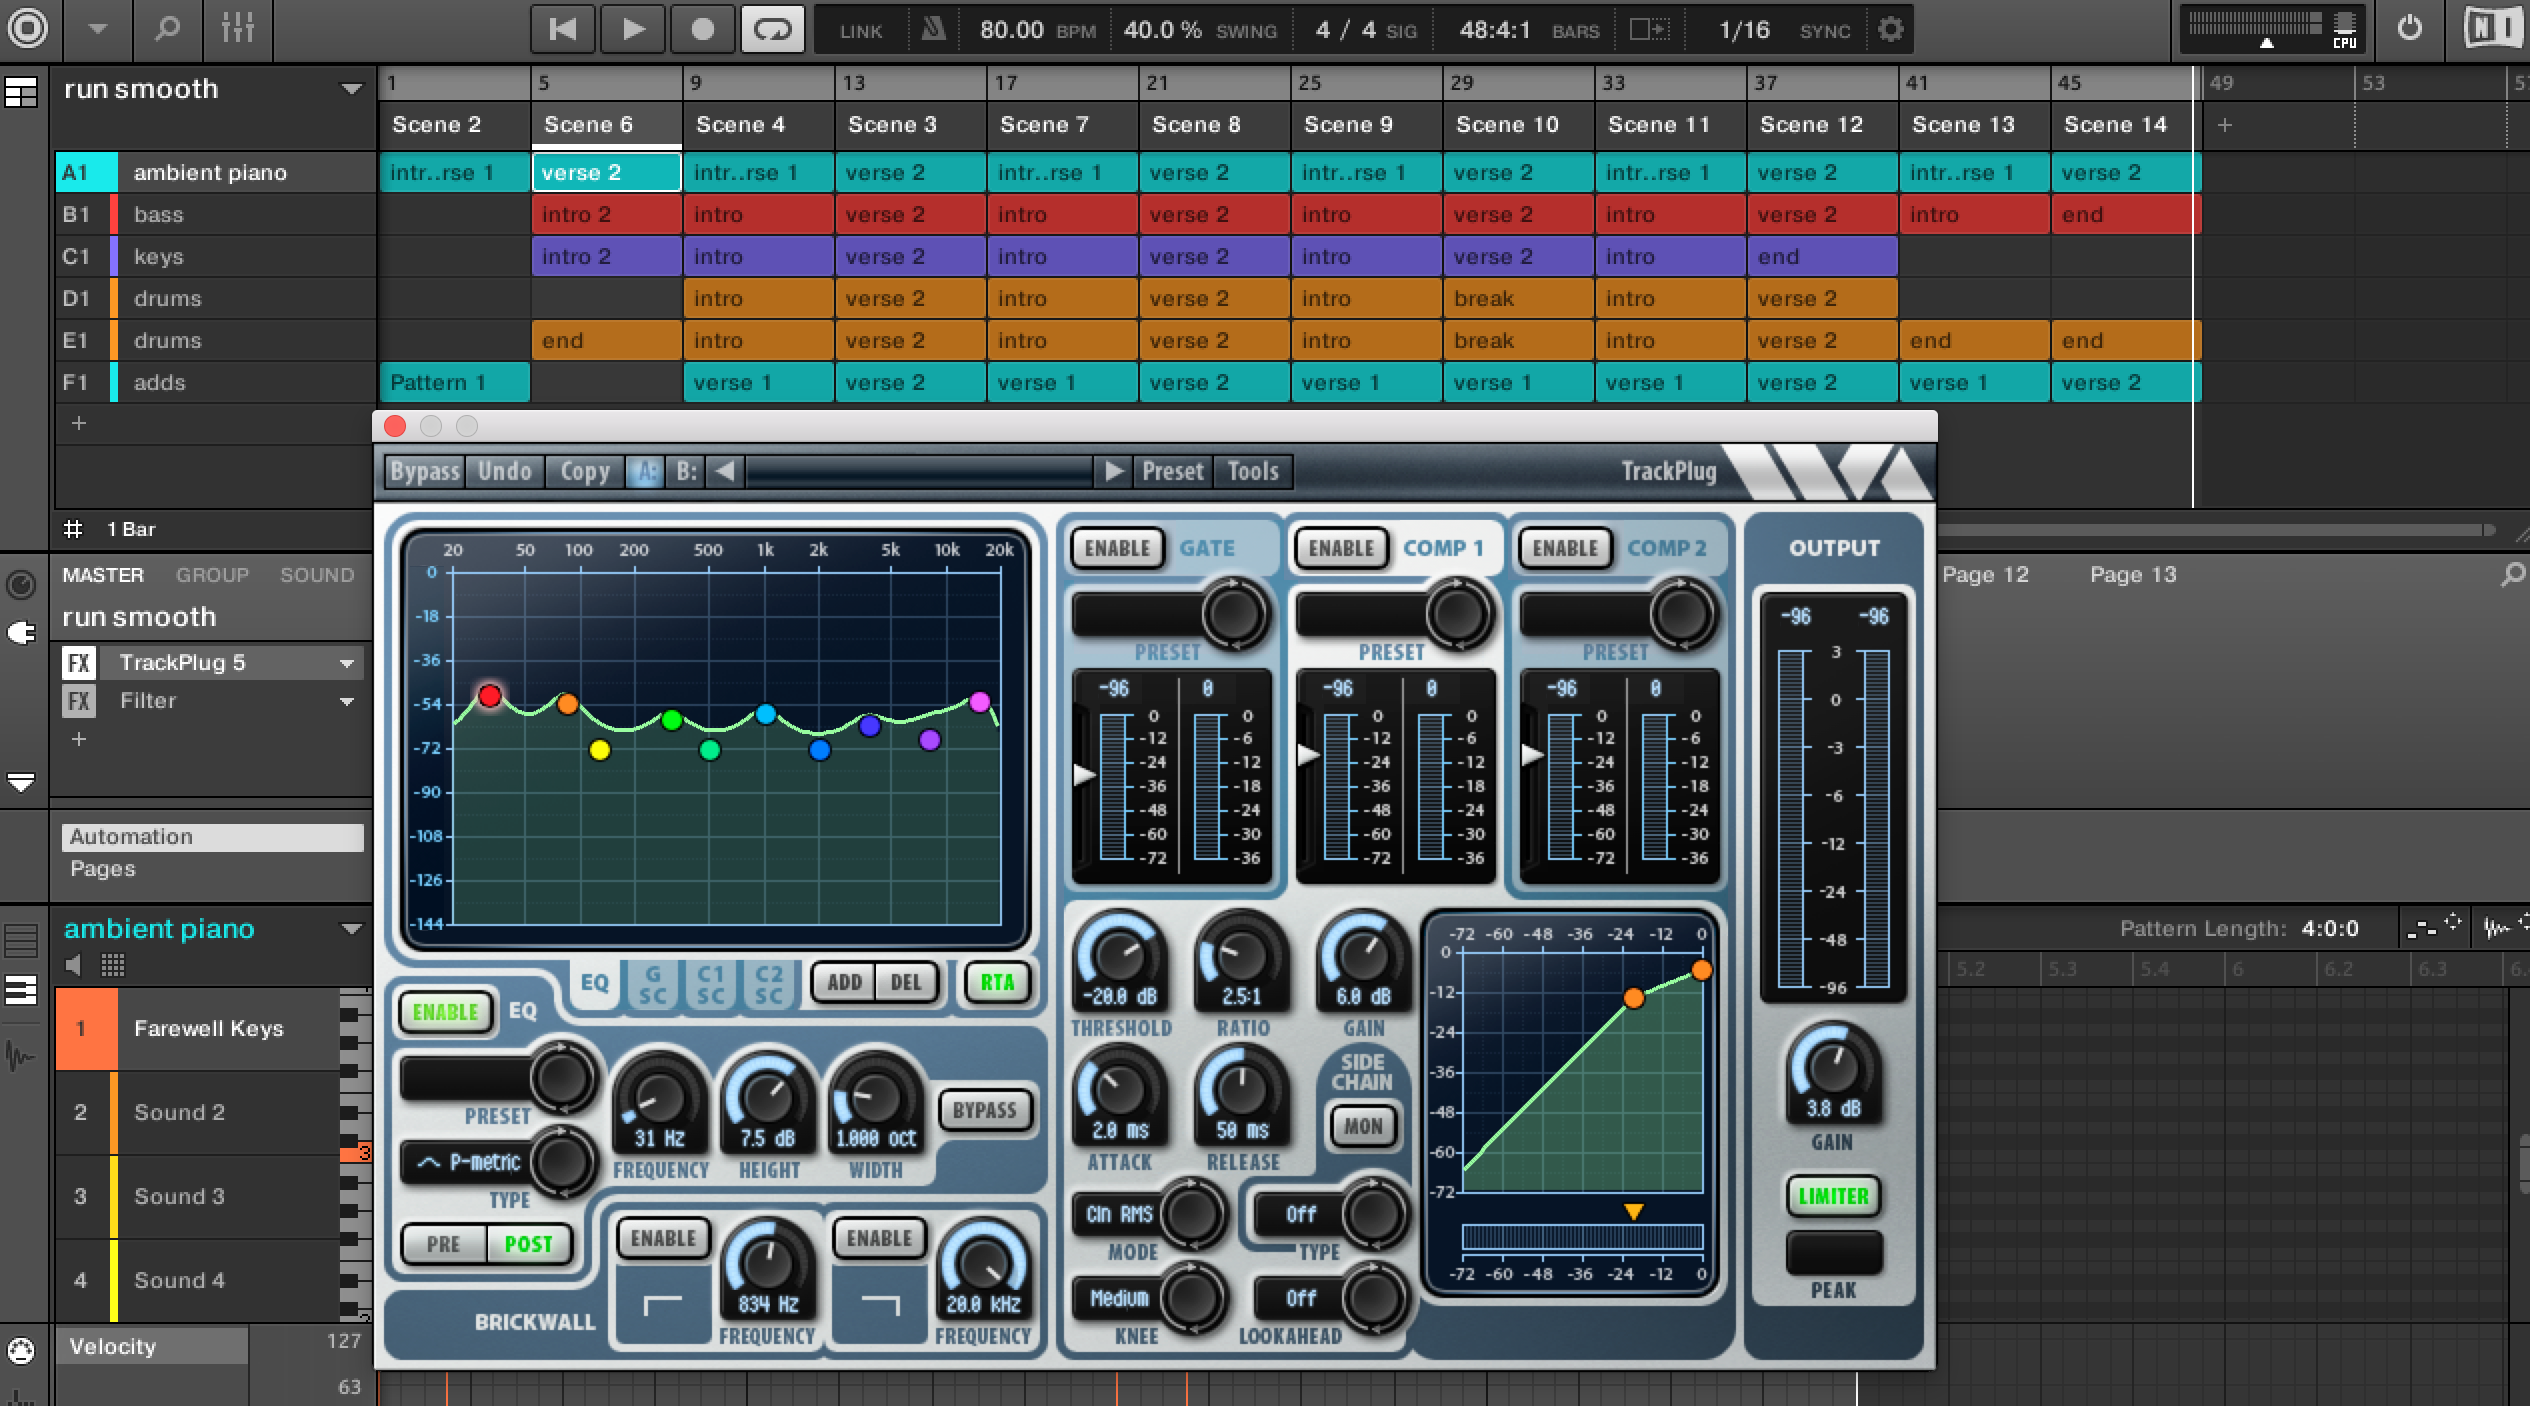The width and height of the screenshot is (2530, 1406).
Task: Click the Undo button in TrackPlug
Action: click(504, 471)
